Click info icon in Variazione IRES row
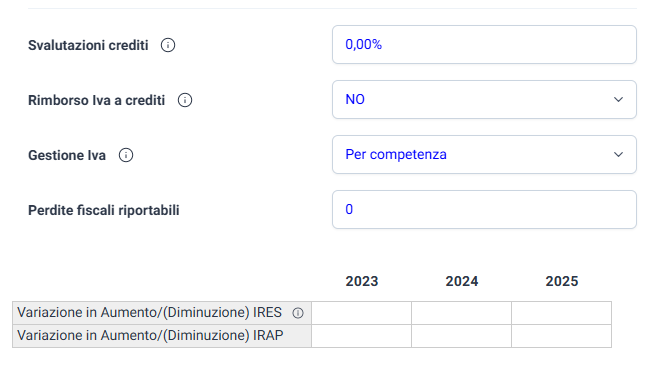The image size is (659, 390). (298, 313)
